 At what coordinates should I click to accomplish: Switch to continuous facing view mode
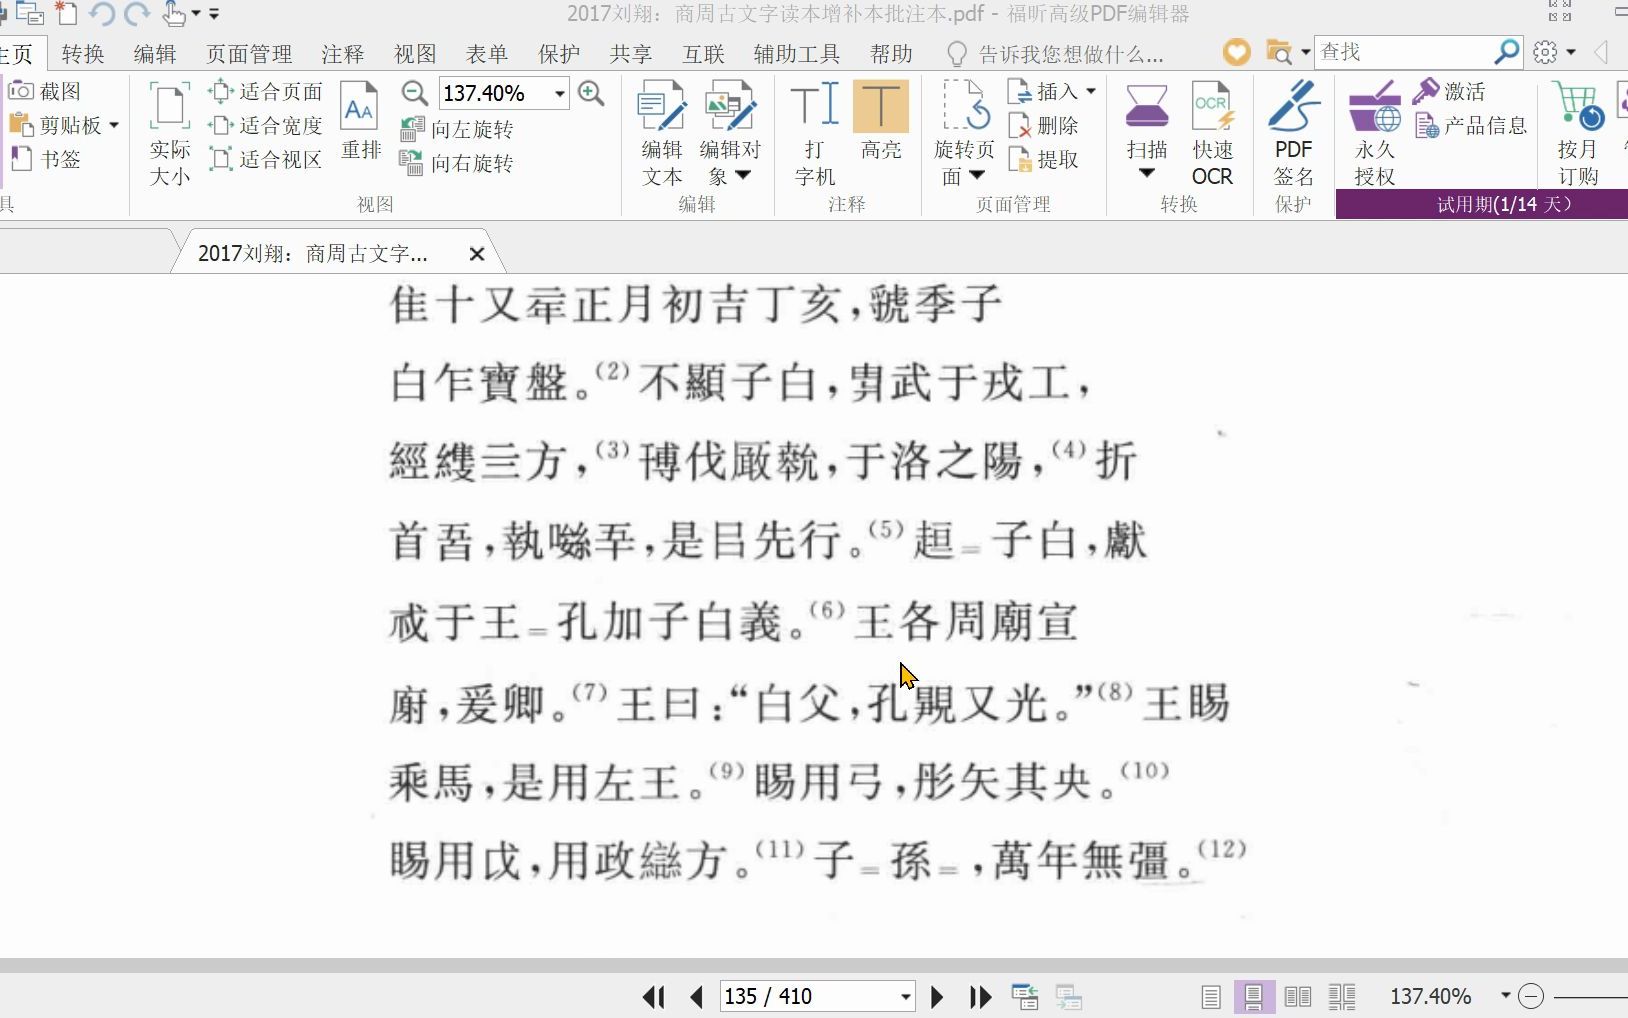pos(1342,997)
